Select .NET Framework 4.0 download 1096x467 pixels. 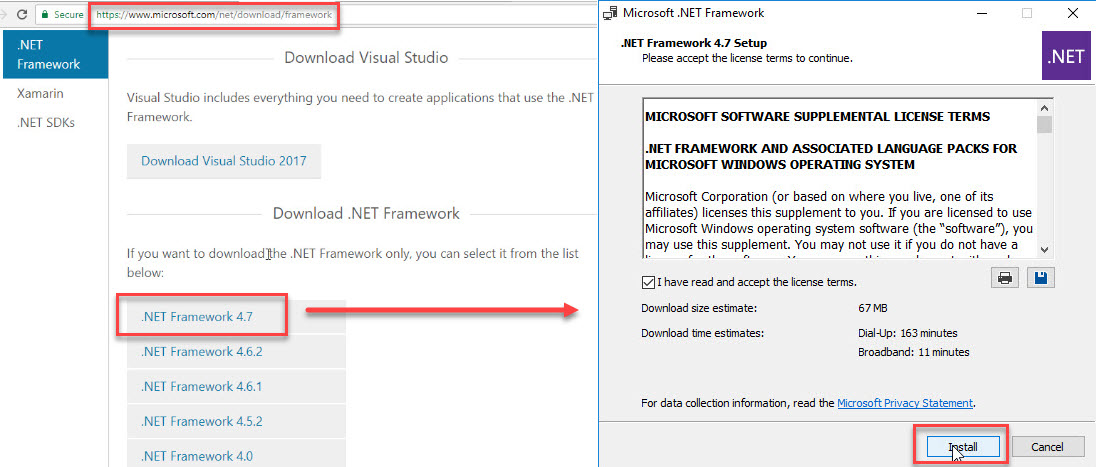236,454
